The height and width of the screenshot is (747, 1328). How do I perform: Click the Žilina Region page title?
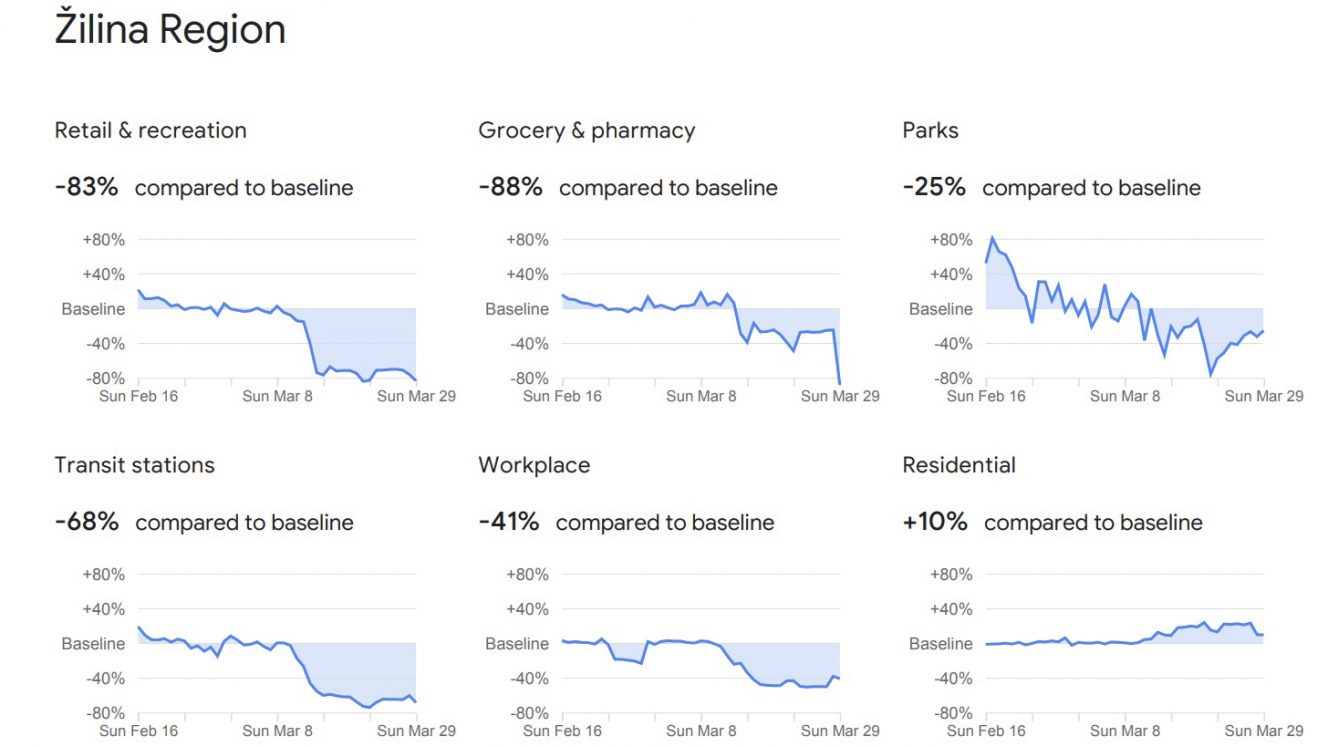click(x=170, y=29)
